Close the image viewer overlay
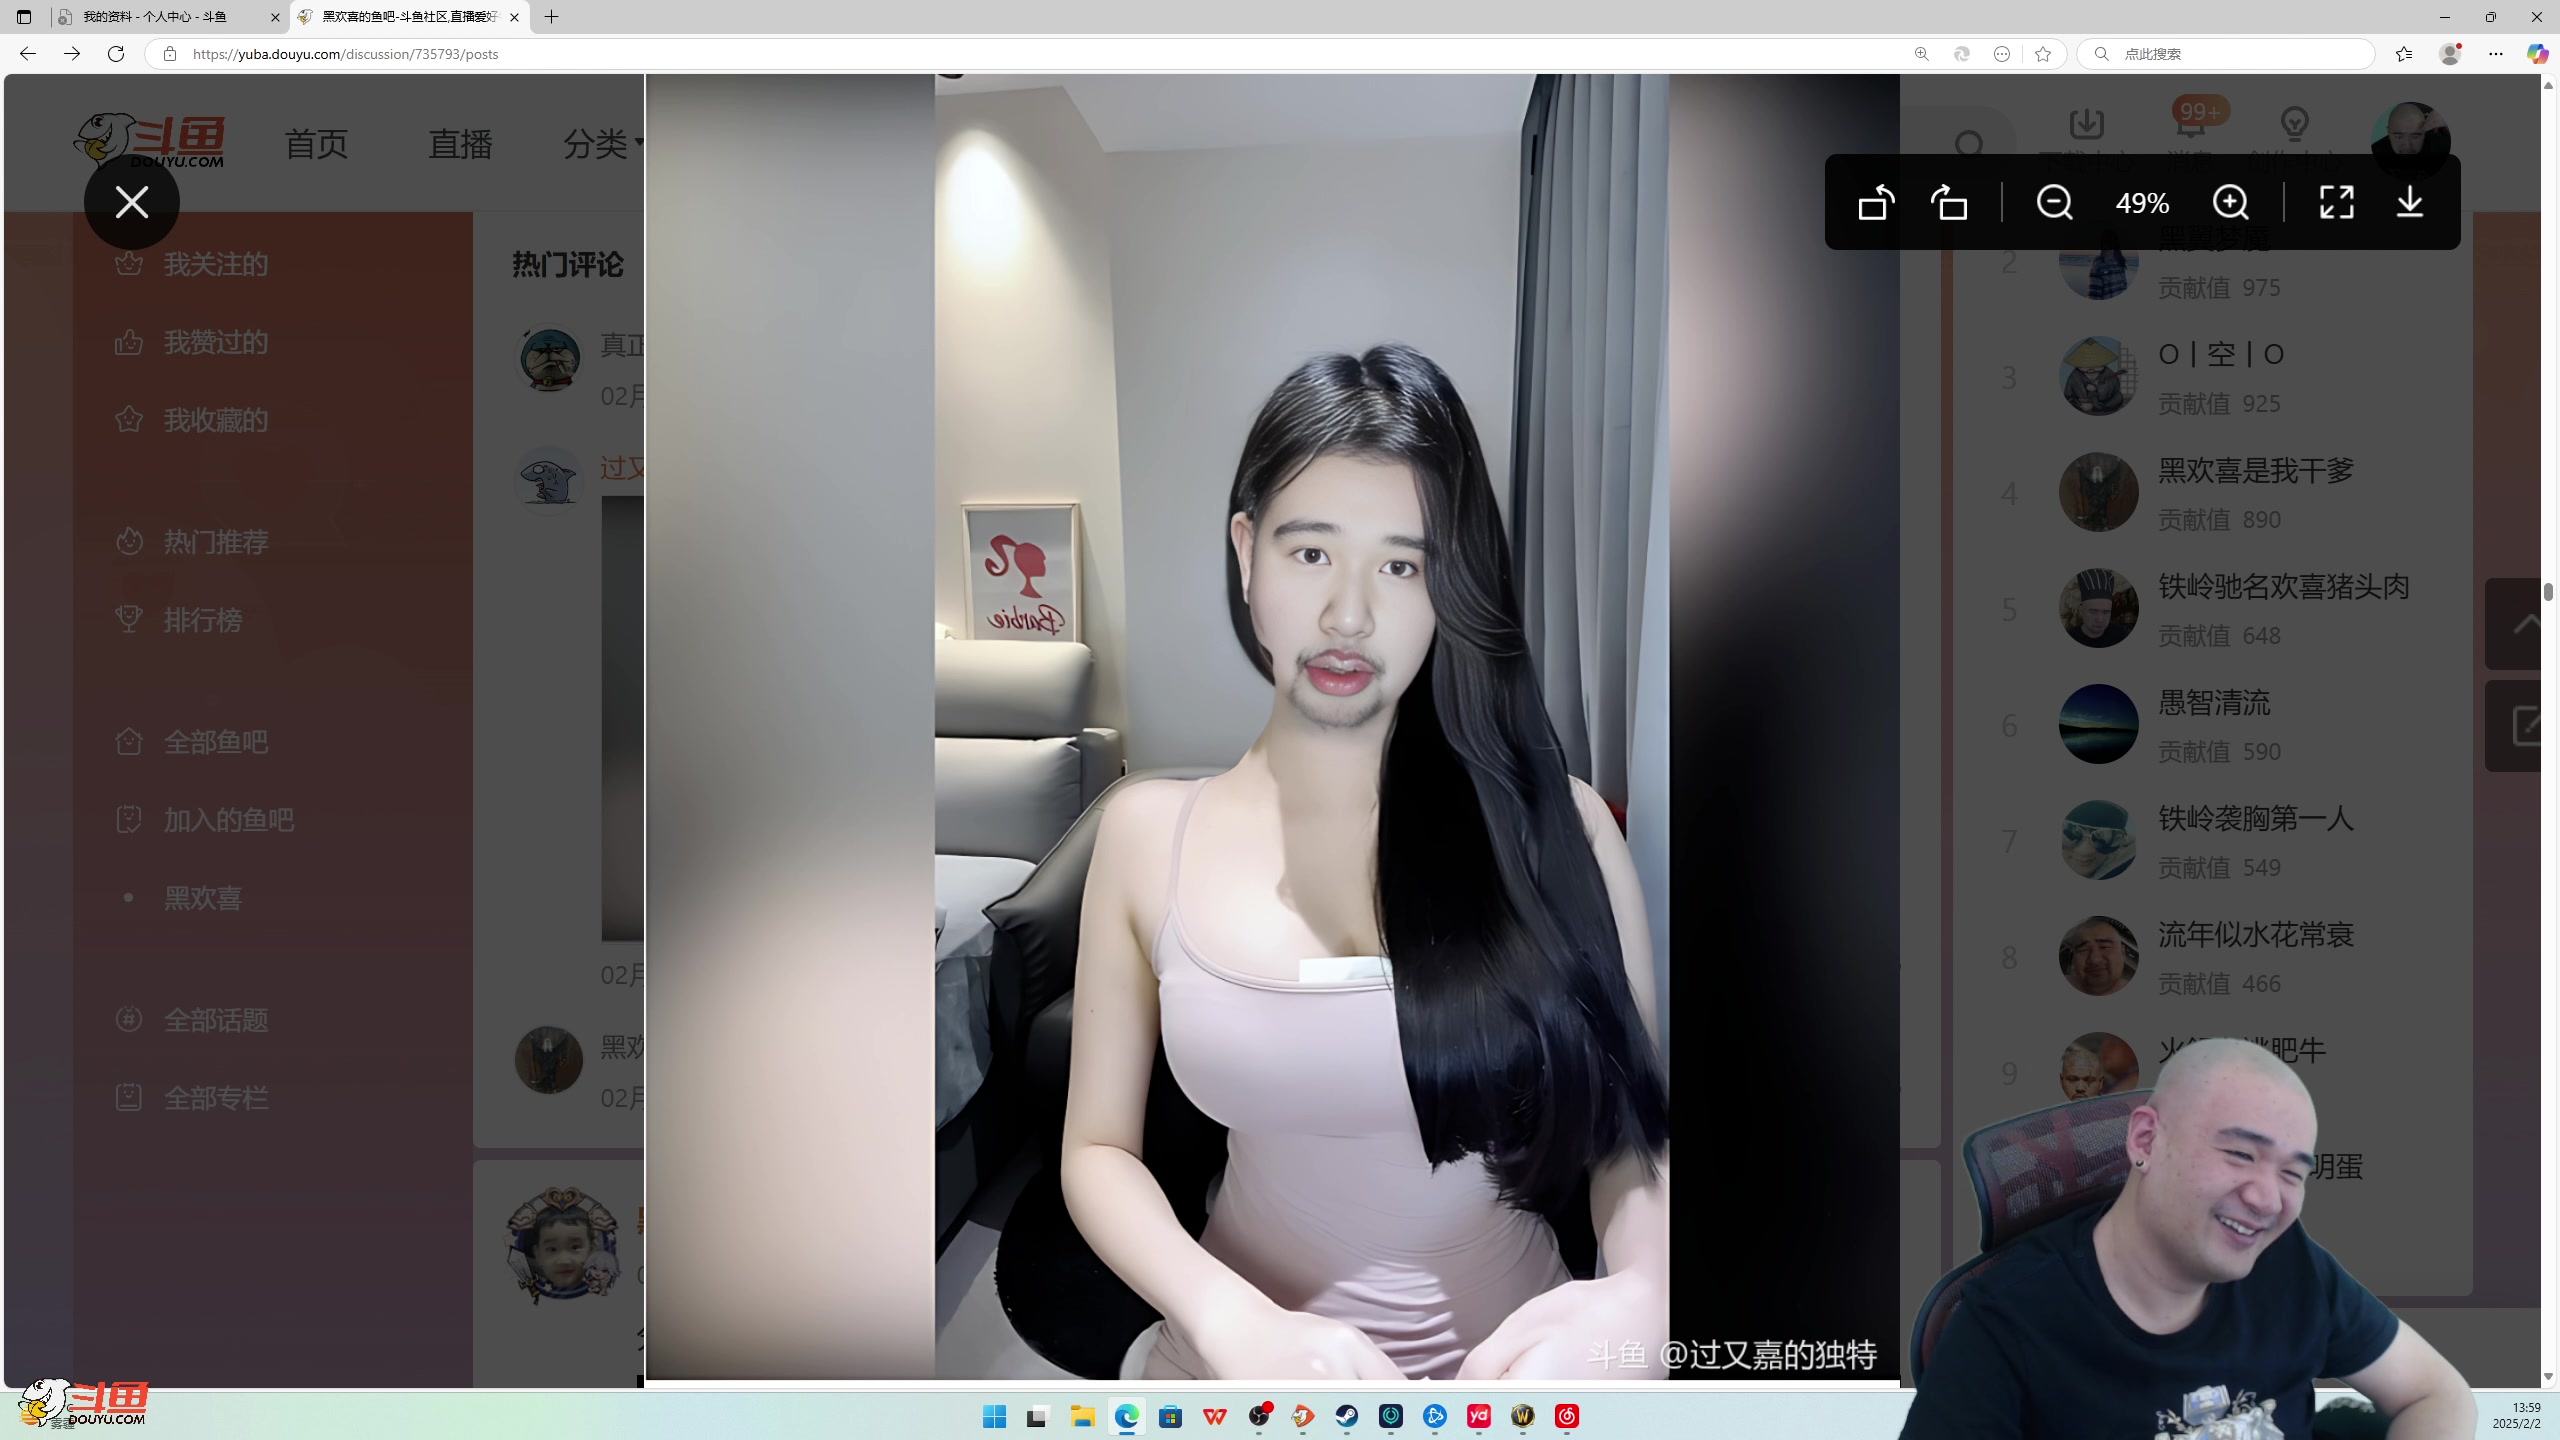 (x=131, y=203)
